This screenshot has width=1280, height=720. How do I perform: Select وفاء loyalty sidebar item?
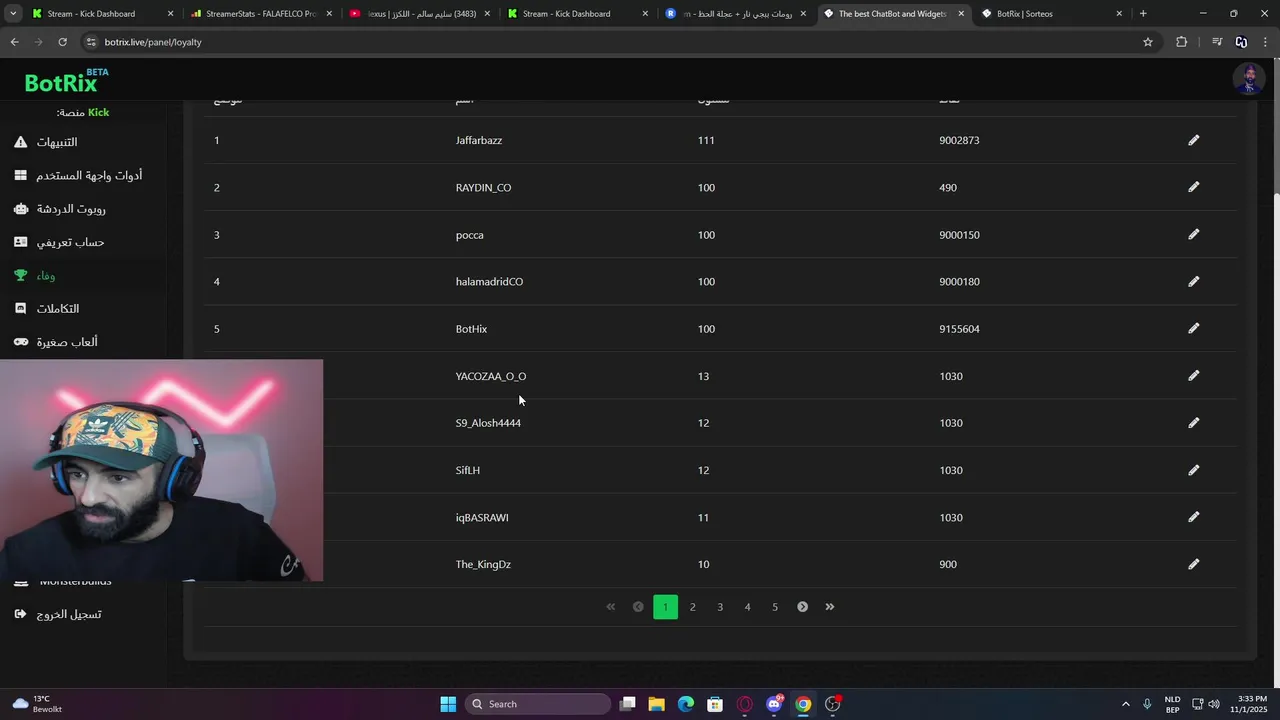pos(35,275)
